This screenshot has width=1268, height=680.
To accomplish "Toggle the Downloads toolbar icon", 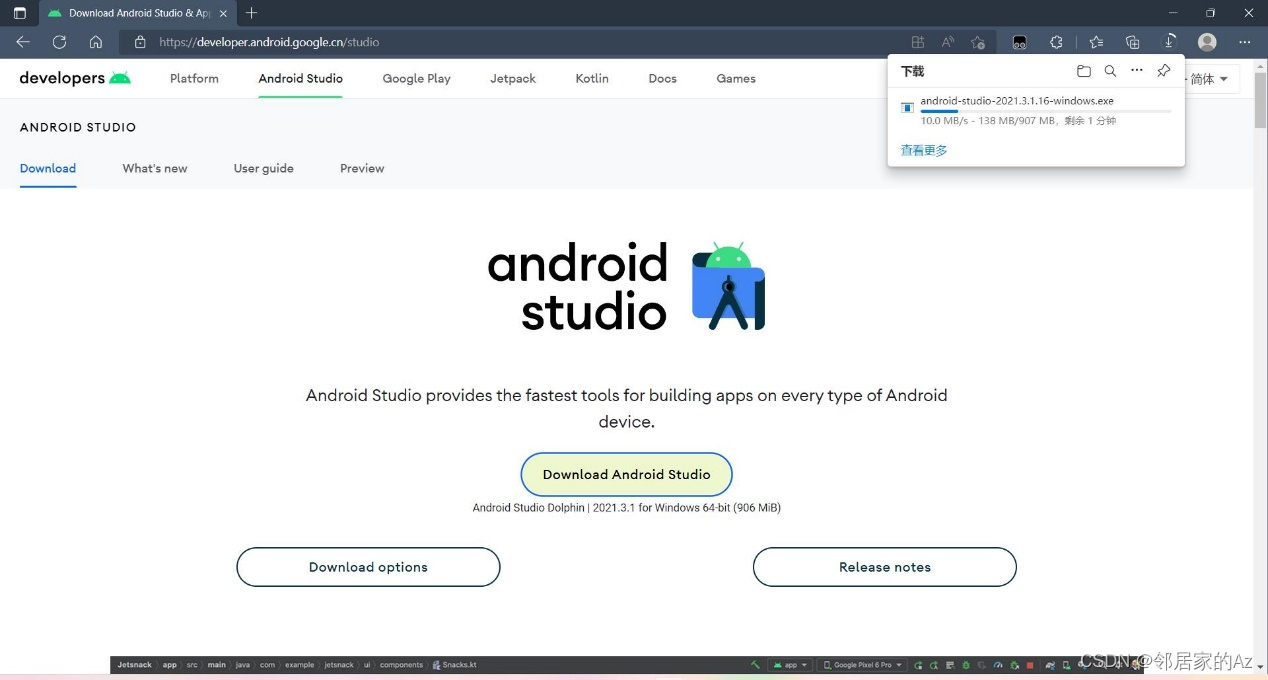I will pos(1169,42).
